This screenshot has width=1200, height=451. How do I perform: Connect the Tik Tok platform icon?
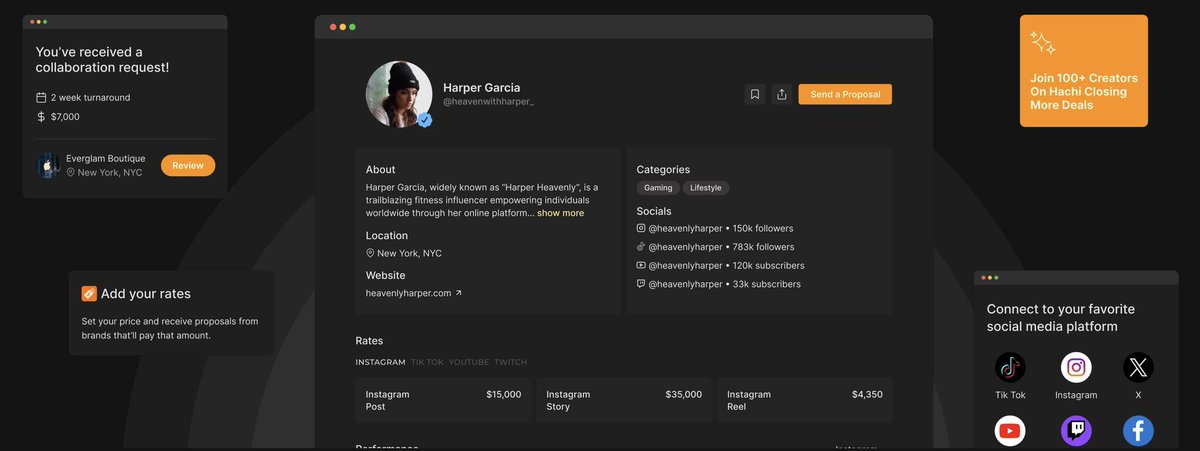click(x=1010, y=367)
